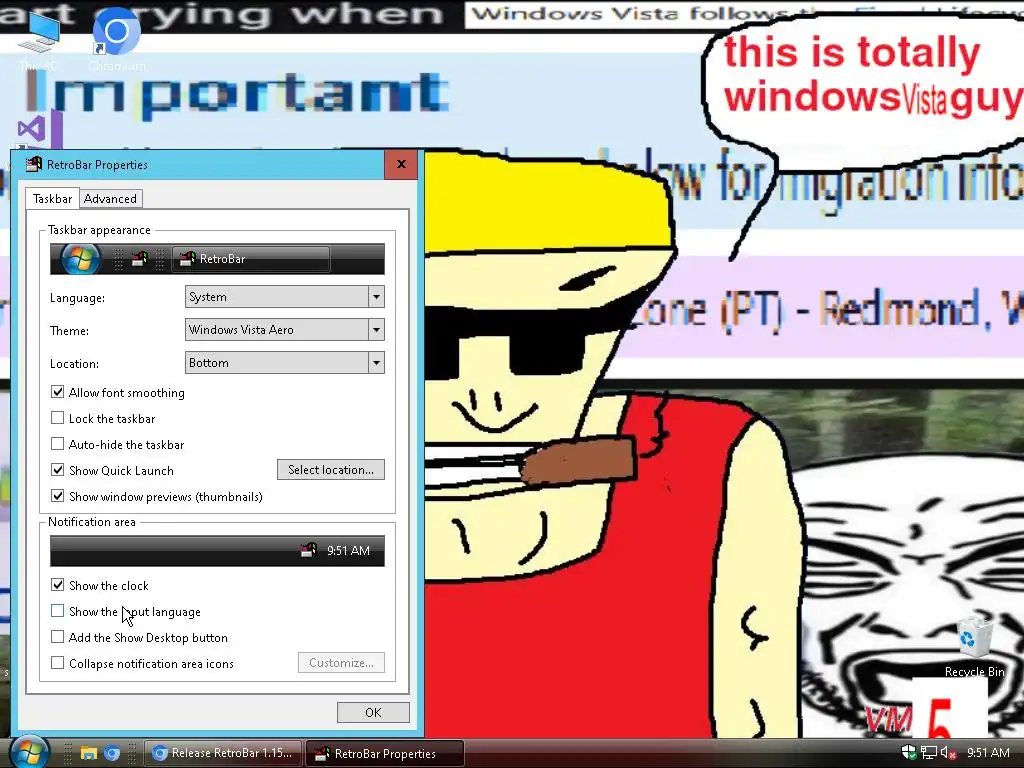Screen dimensions: 1024x768
Task: Switch to Release RetroBar 1.15 taskbar window
Action: [x=223, y=753]
